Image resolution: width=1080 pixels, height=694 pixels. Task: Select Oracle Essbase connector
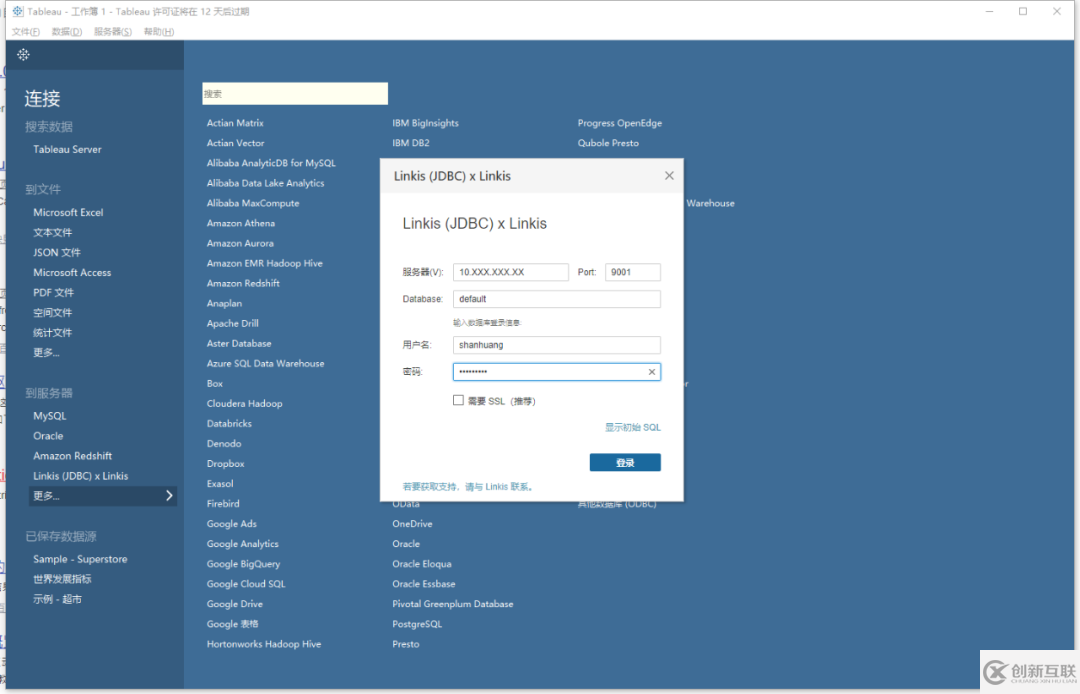424,584
